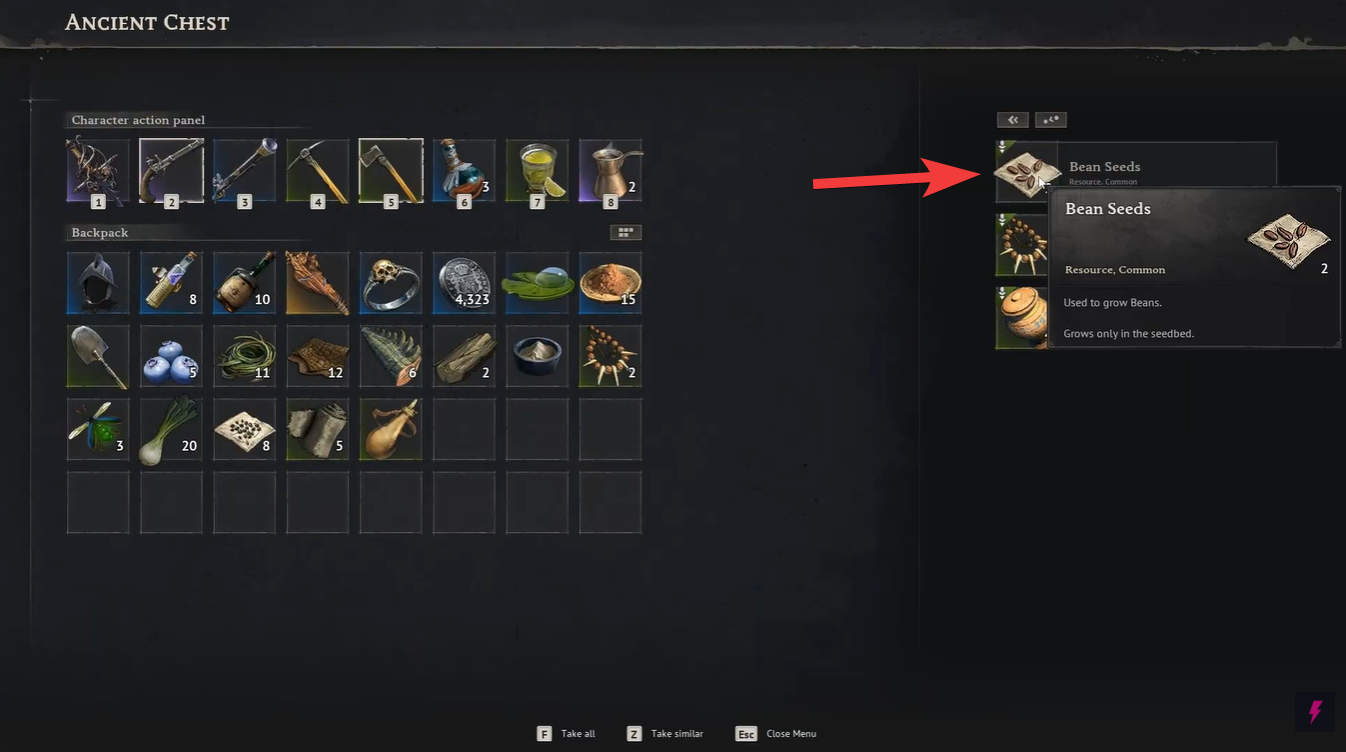Click the firefly item with count 3

click(x=98, y=430)
